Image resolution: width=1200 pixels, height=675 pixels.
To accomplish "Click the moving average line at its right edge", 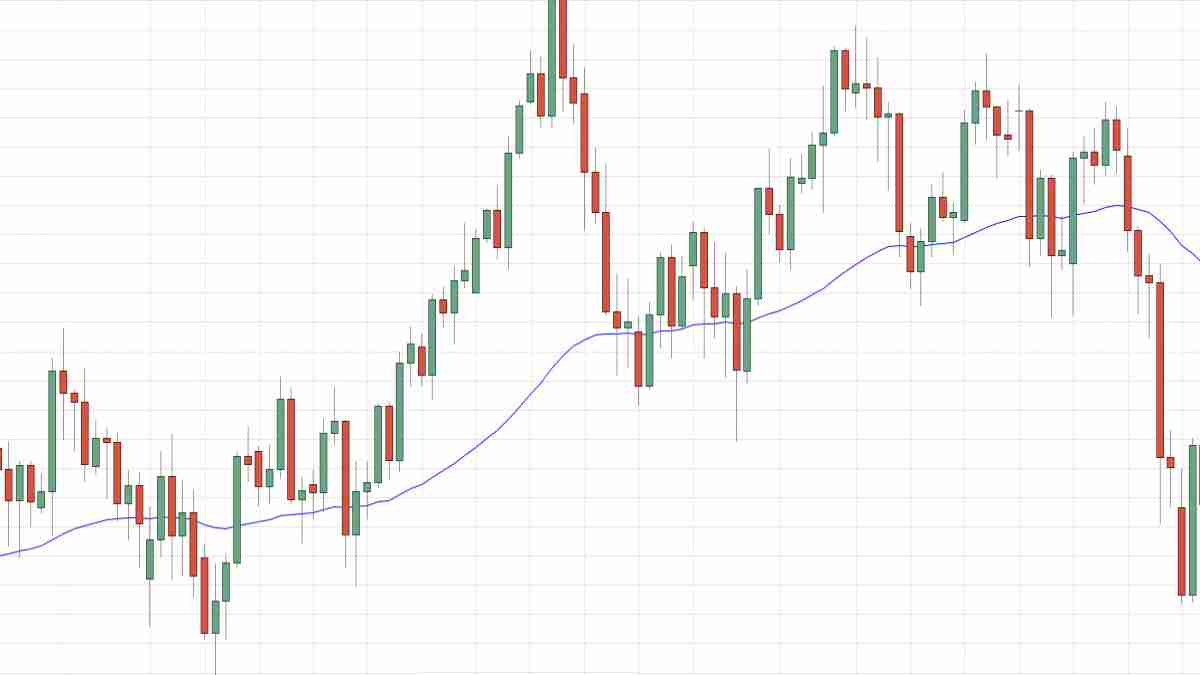I will point(1196,257).
